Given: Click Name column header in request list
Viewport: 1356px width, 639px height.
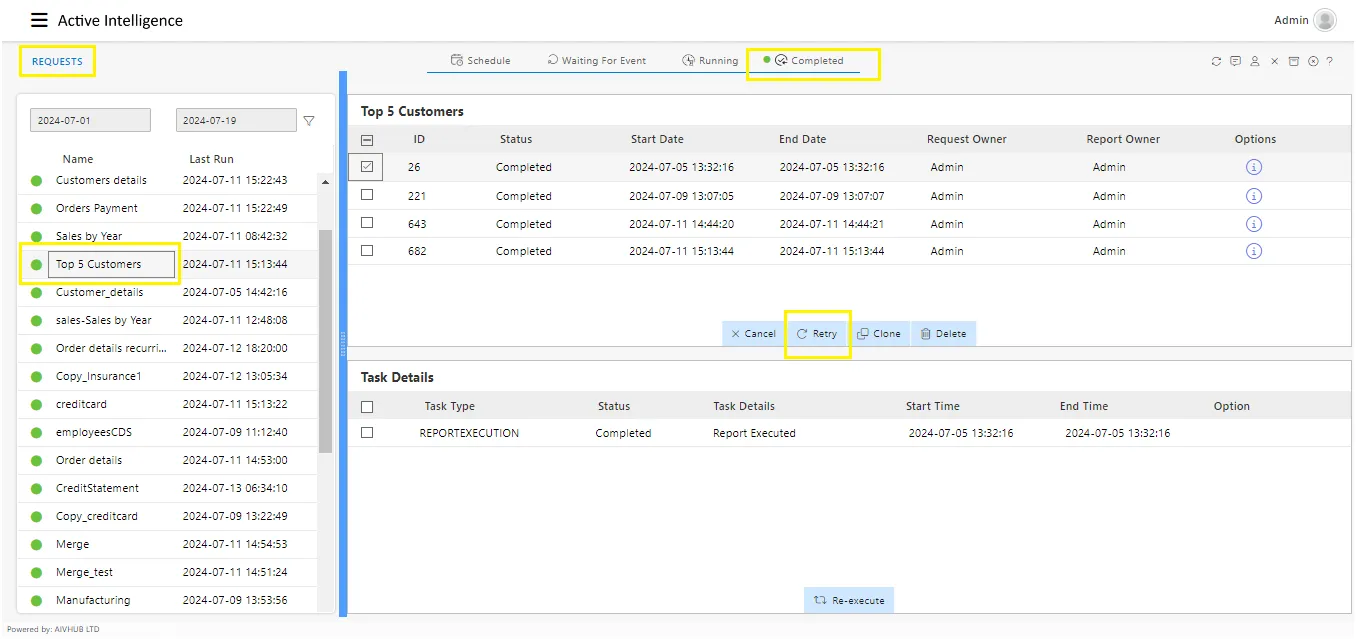Looking at the screenshot, I should 77,160.
